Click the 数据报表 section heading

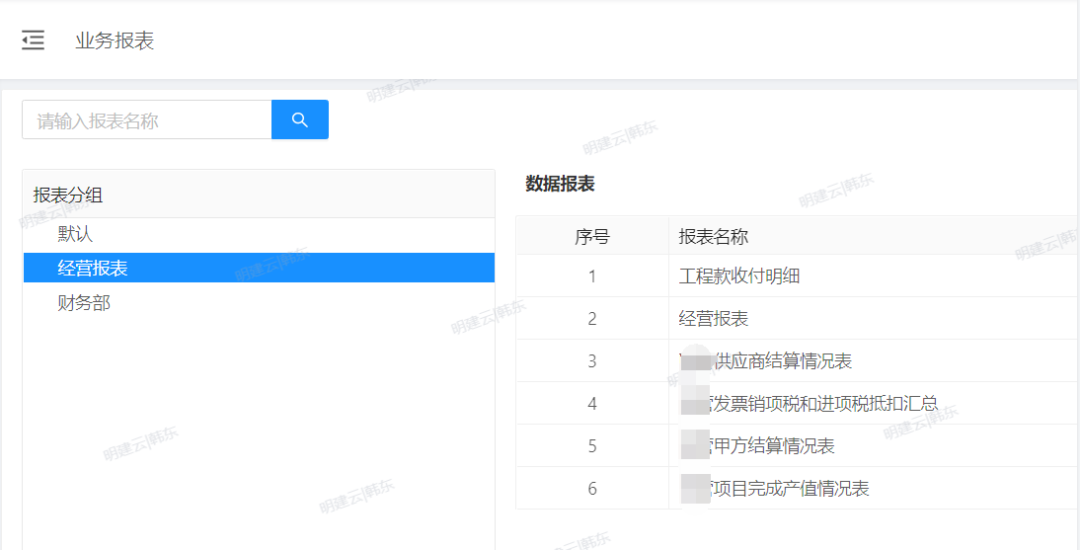tap(560, 184)
